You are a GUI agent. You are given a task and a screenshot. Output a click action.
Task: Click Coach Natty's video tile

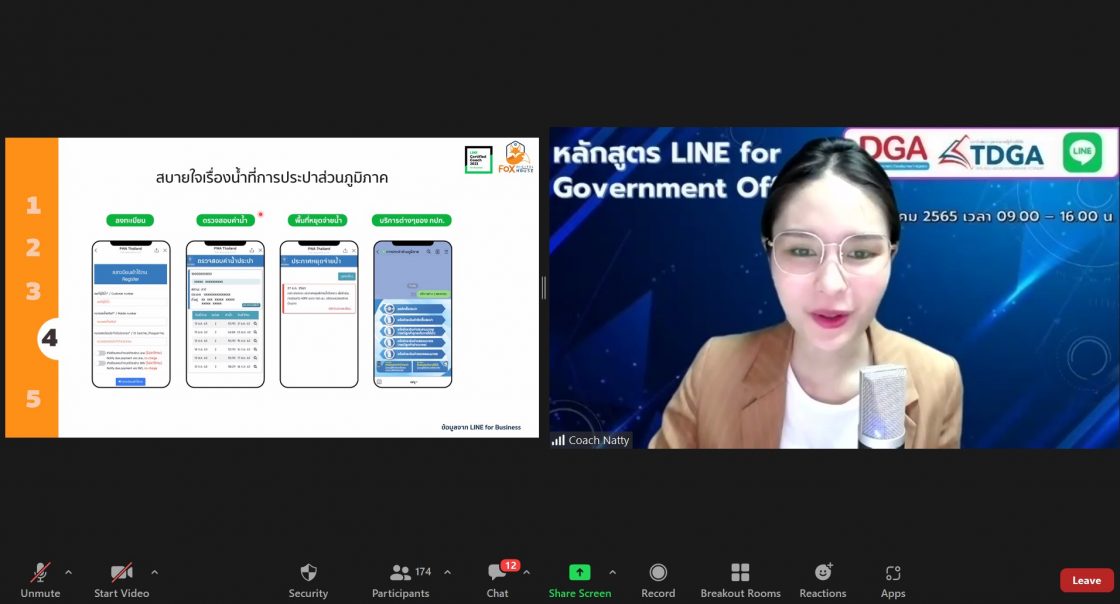point(834,288)
